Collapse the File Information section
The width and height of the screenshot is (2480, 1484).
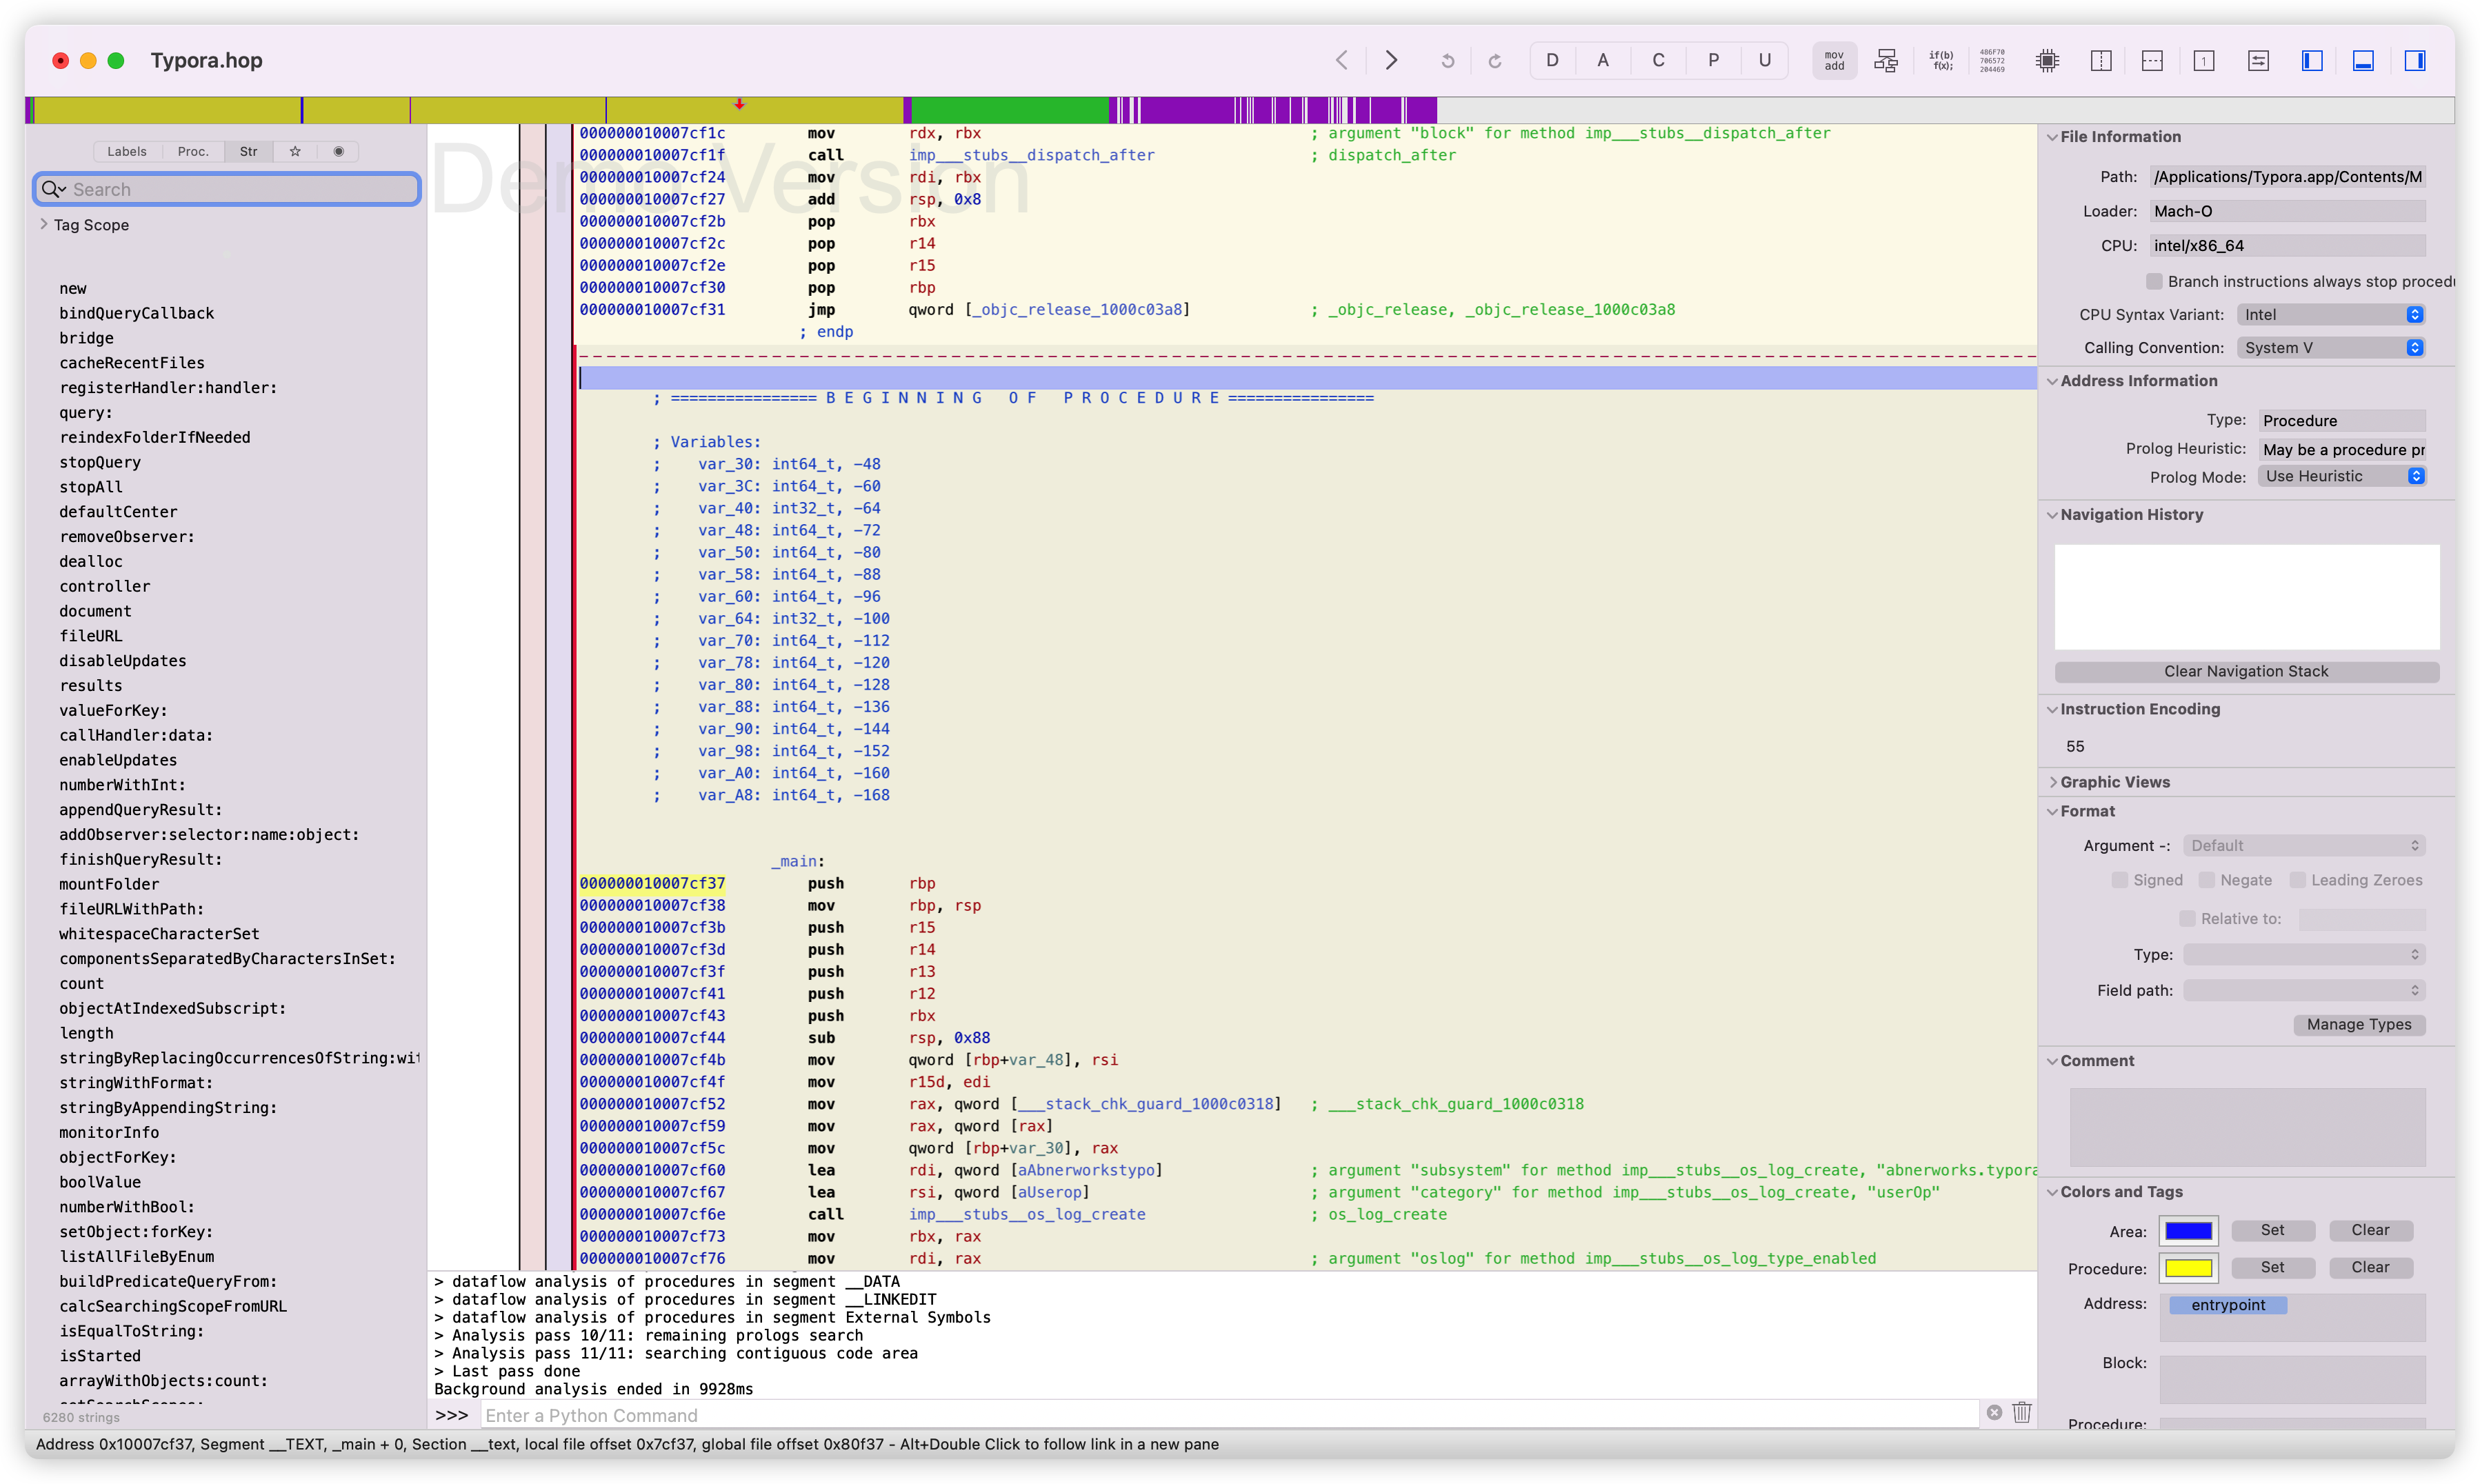pos(2052,137)
